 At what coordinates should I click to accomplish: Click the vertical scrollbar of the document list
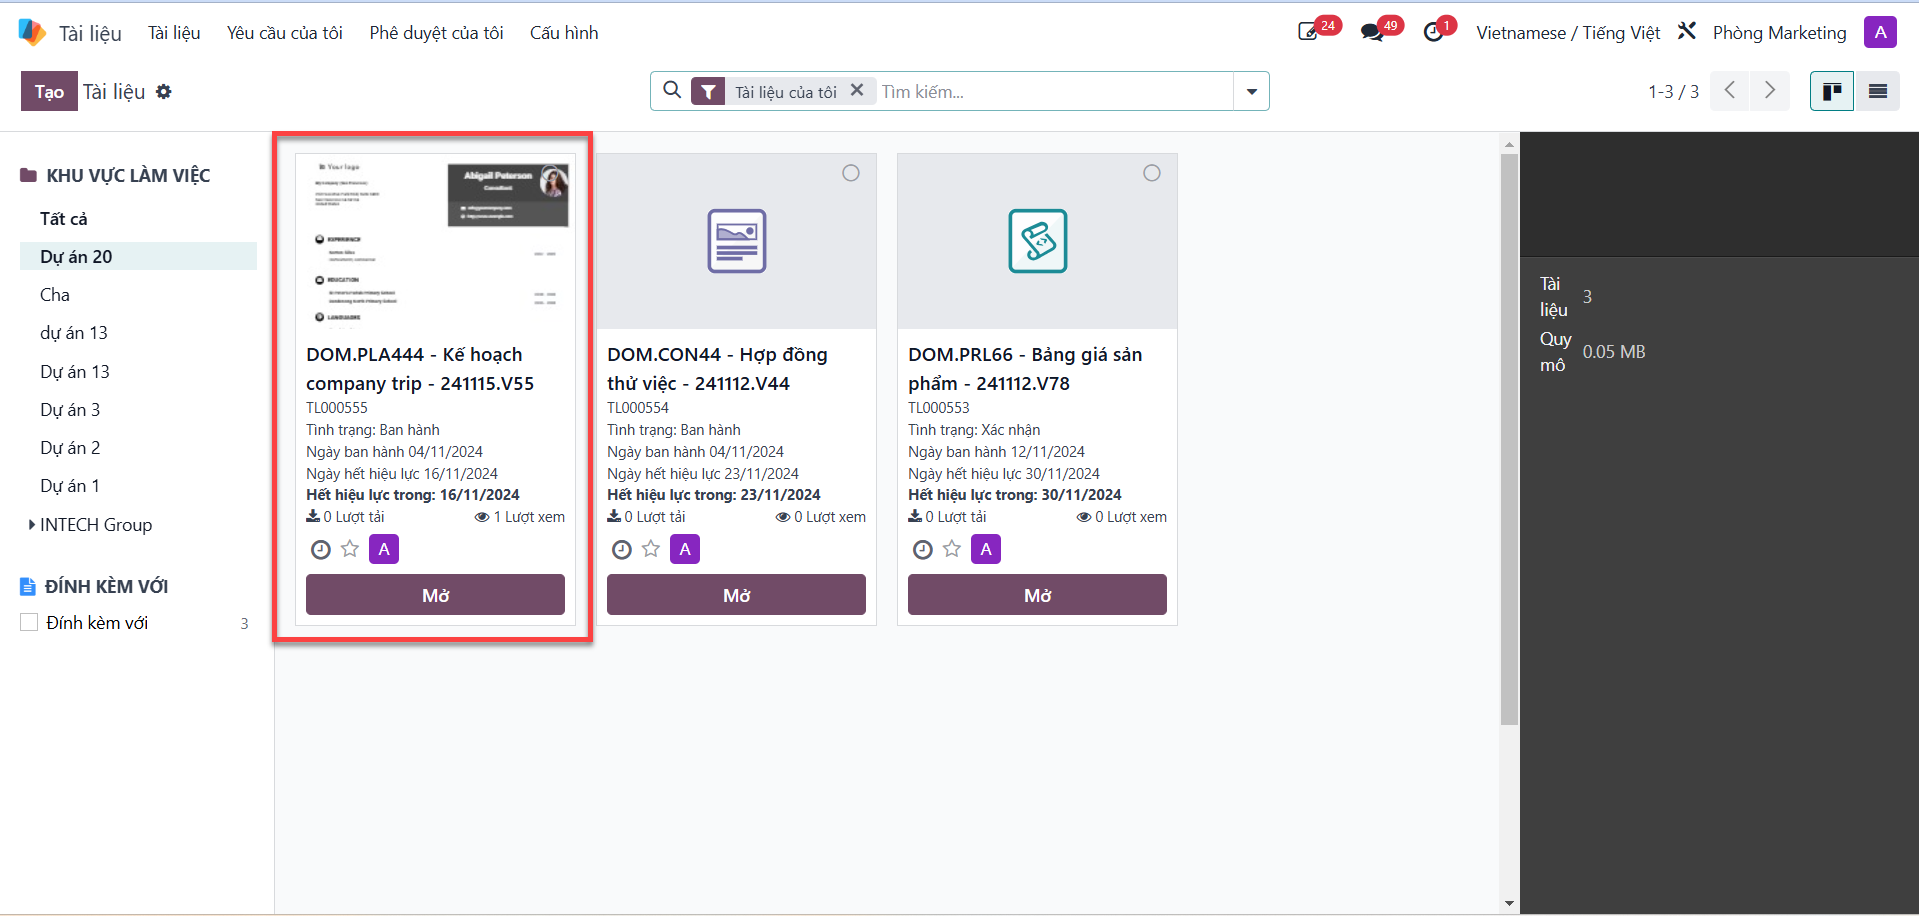pos(1509,439)
